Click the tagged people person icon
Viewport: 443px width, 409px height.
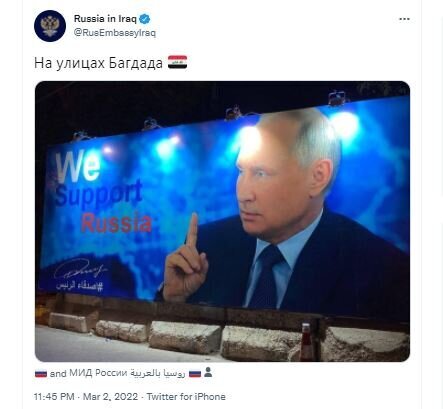pos(208,372)
